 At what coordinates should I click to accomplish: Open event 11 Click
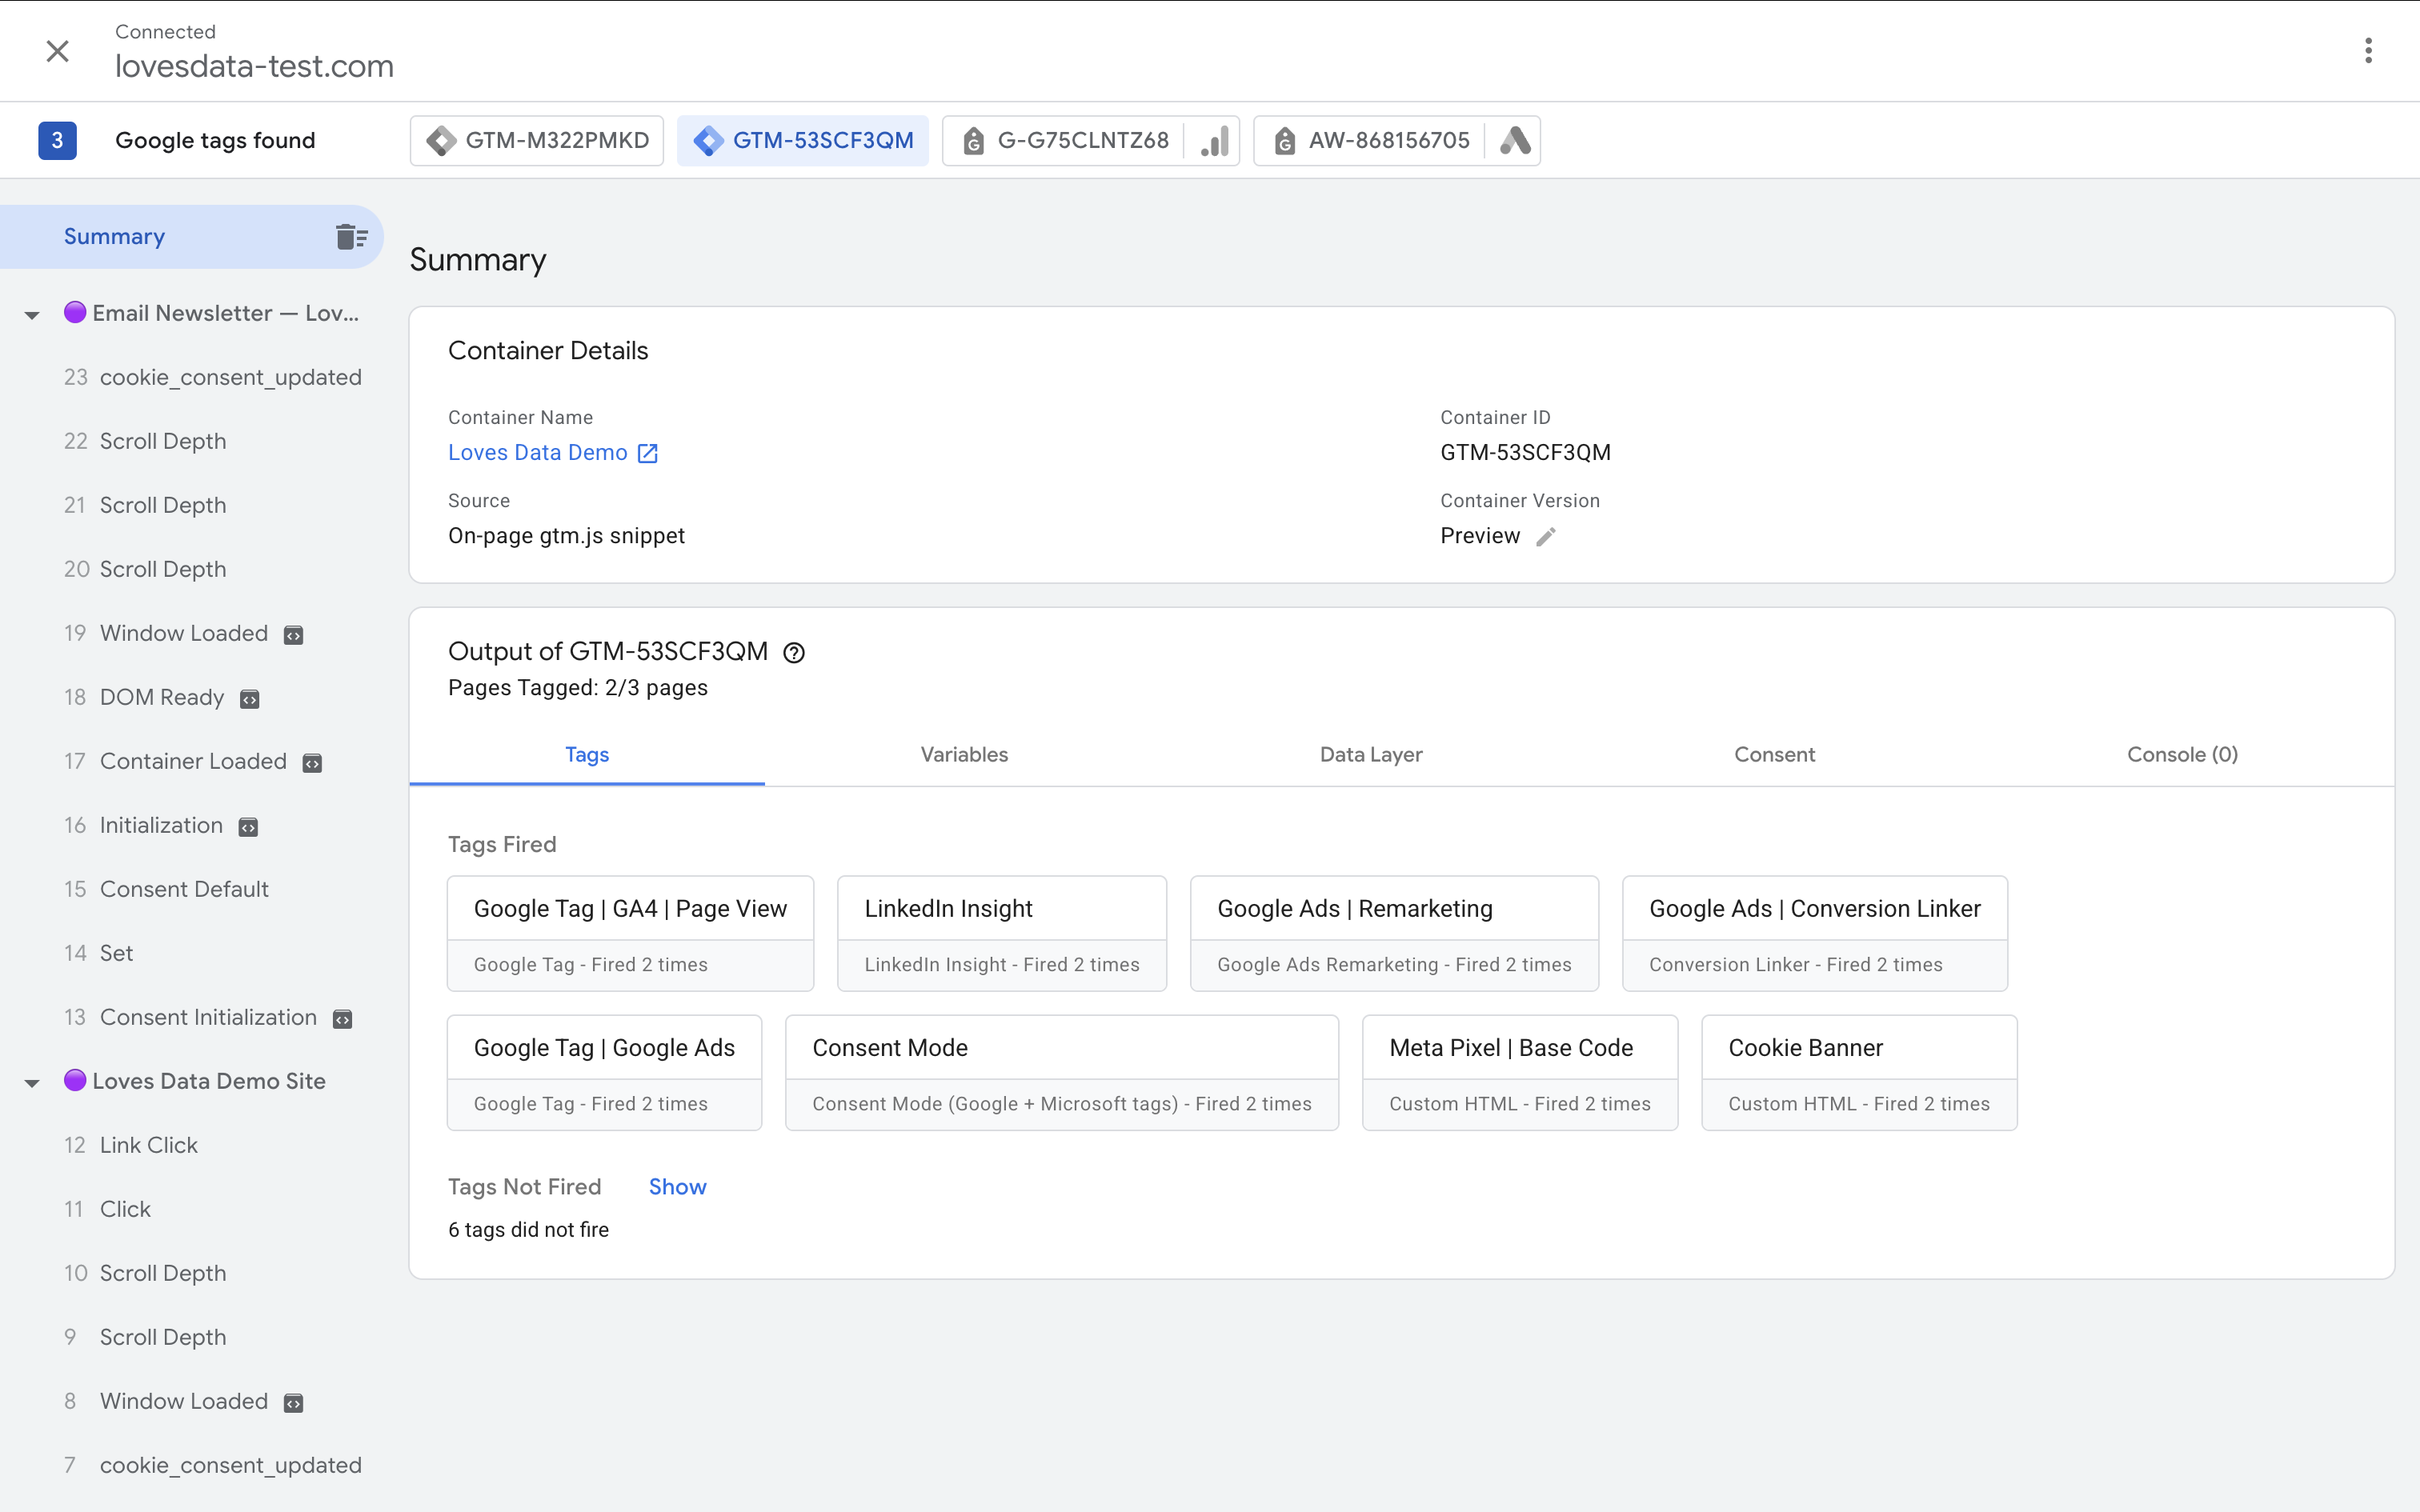pyautogui.click(x=107, y=1209)
